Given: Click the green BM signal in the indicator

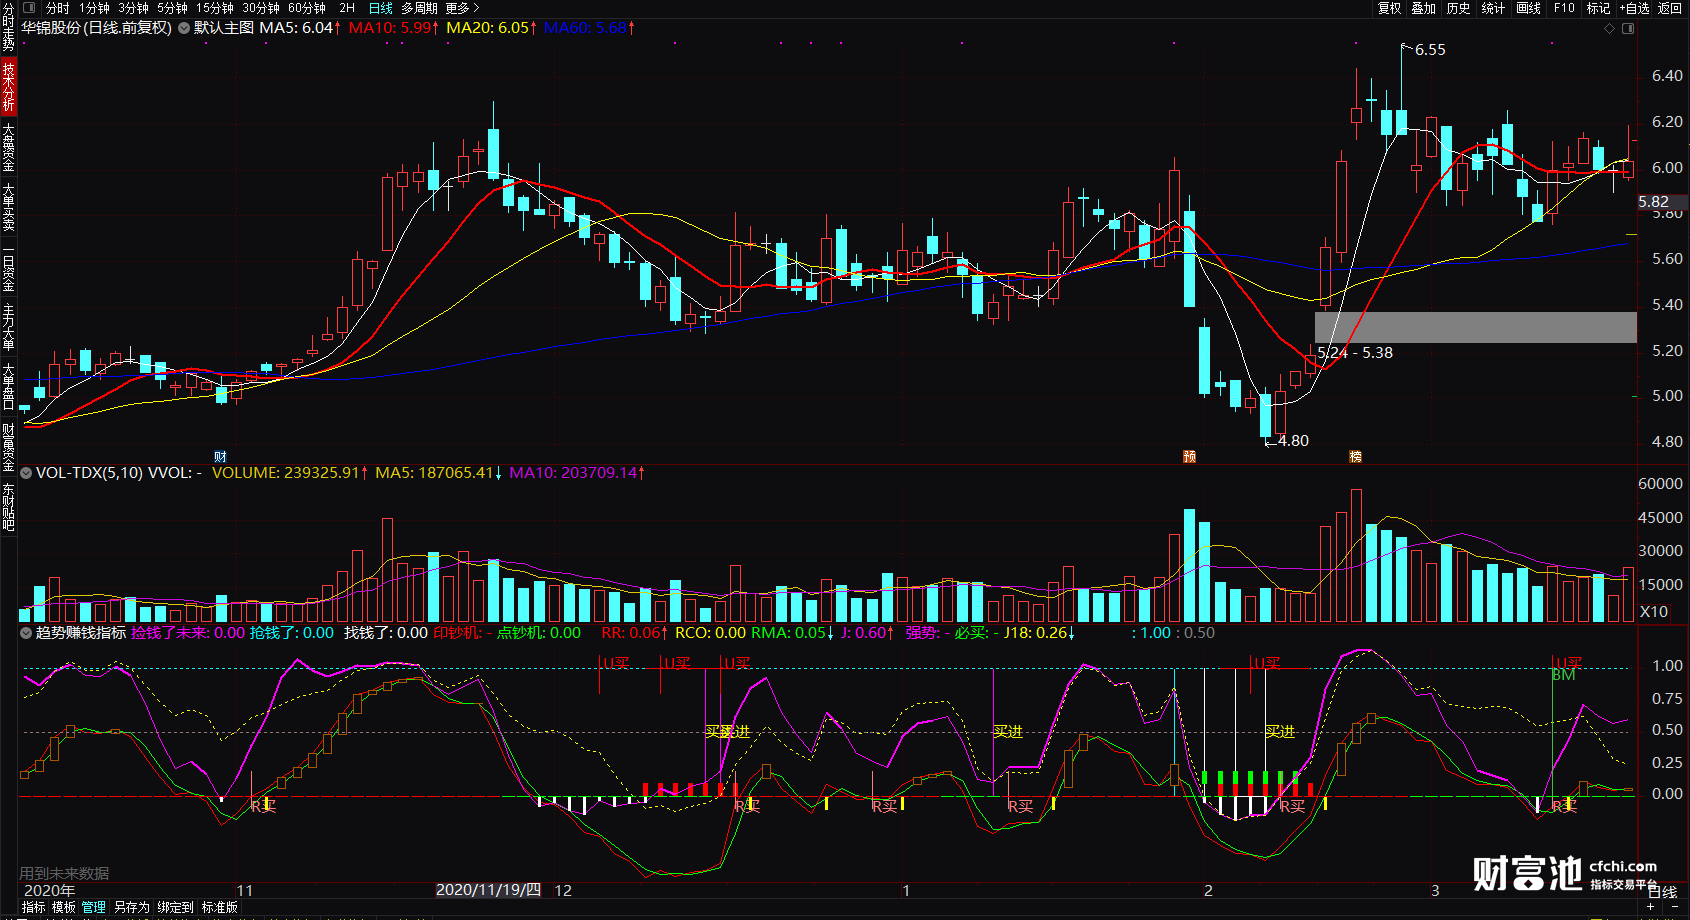Looking at the screenshot, I should coord(1563,676).
